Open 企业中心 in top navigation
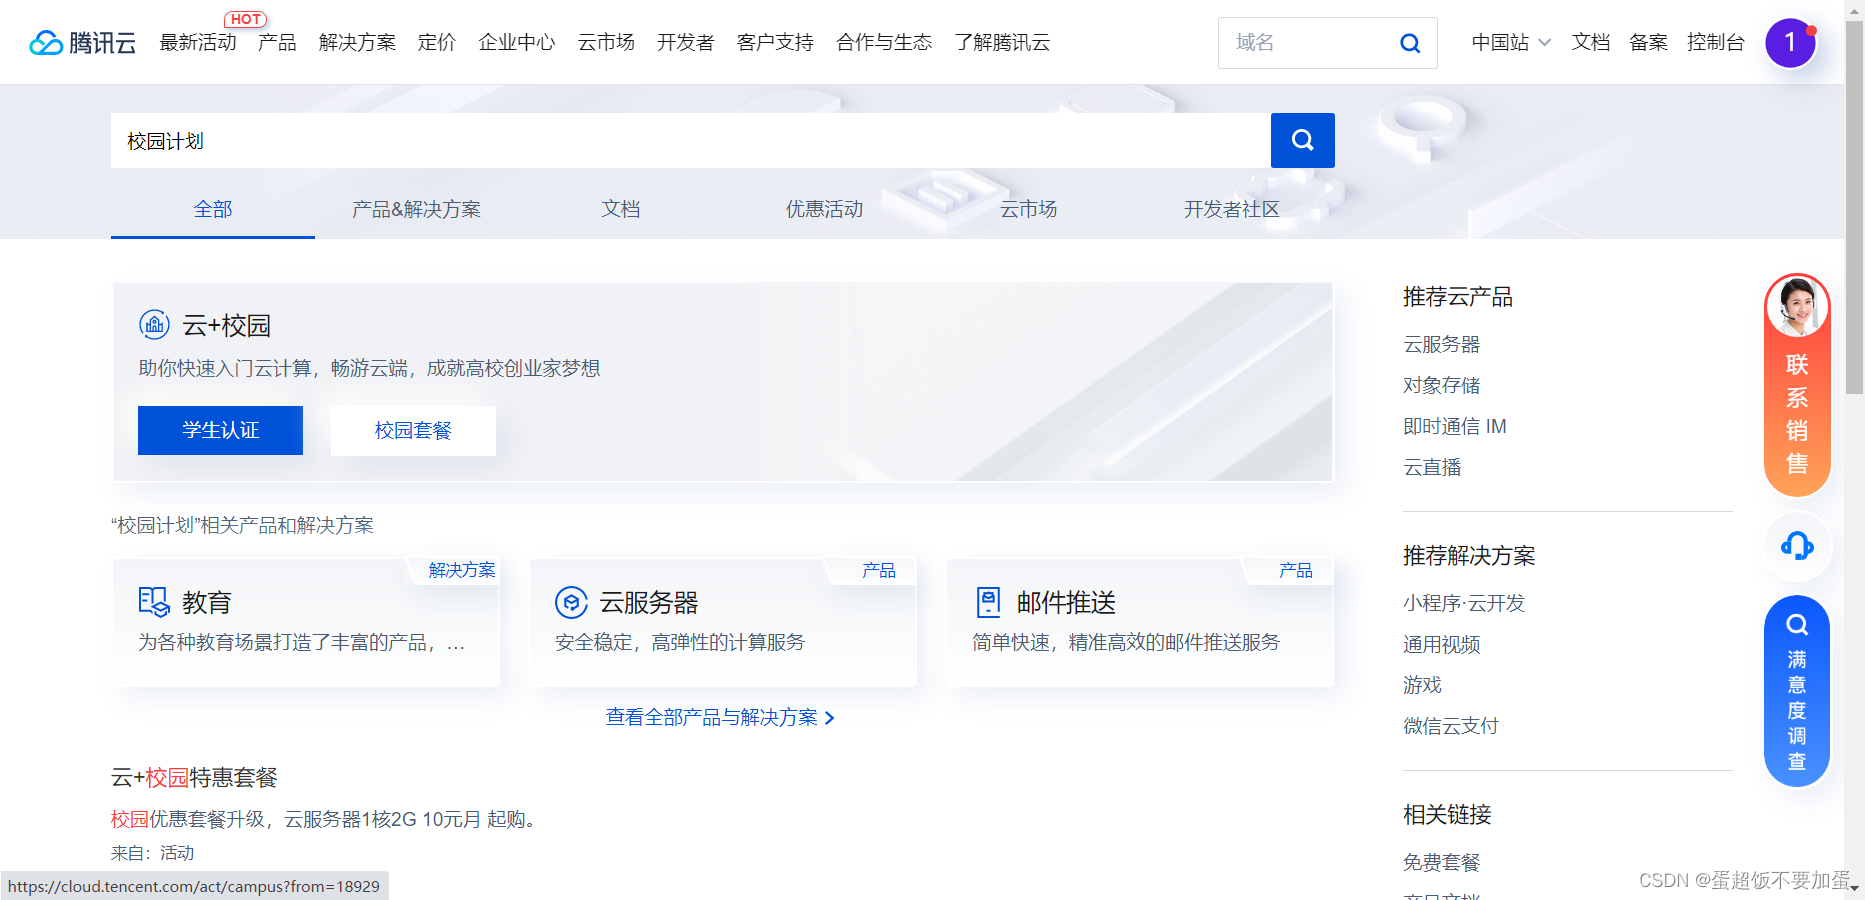1865x900 pixels. [x=517, y=42]
